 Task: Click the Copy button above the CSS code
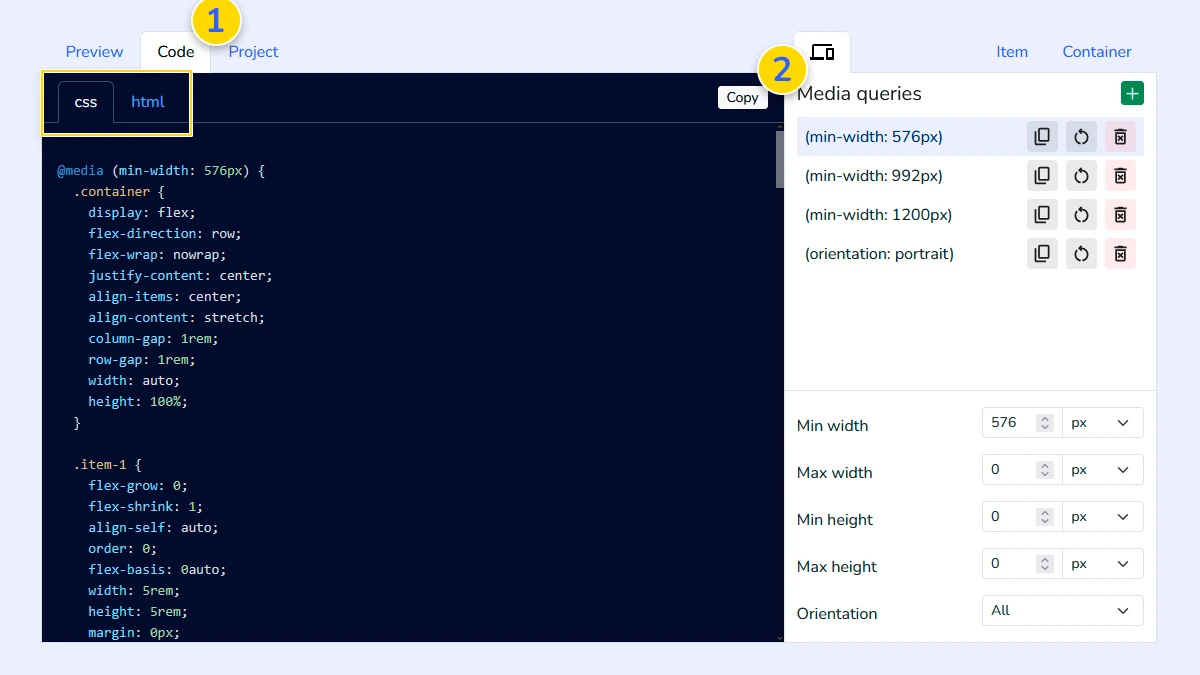[x=742, y=97]
